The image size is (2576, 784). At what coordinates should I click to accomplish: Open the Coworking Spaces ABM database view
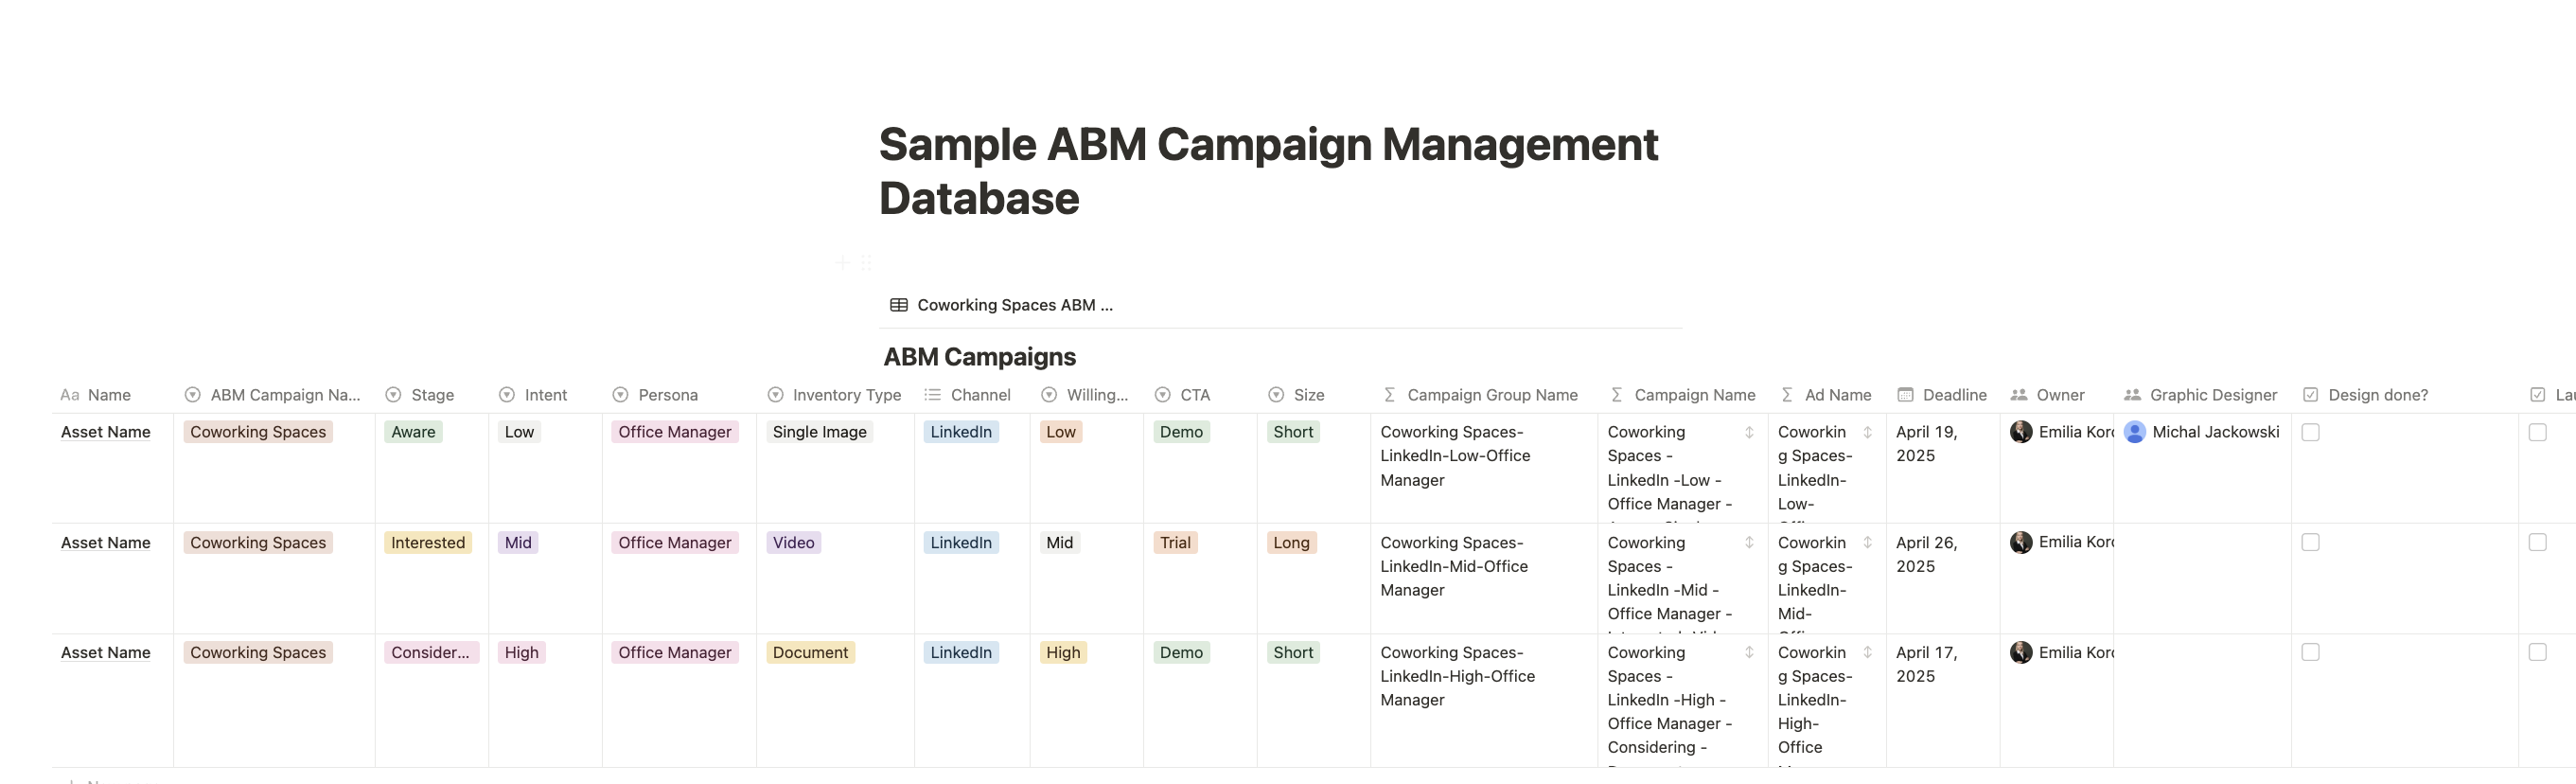tap(1015, 304)
